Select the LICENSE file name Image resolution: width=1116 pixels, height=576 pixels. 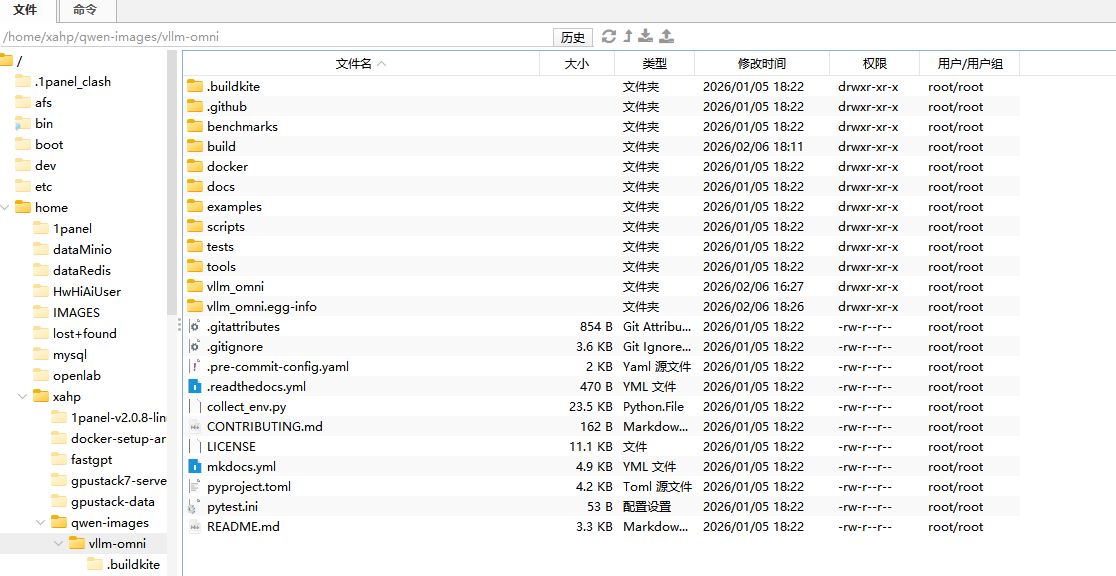pos(231,446)
